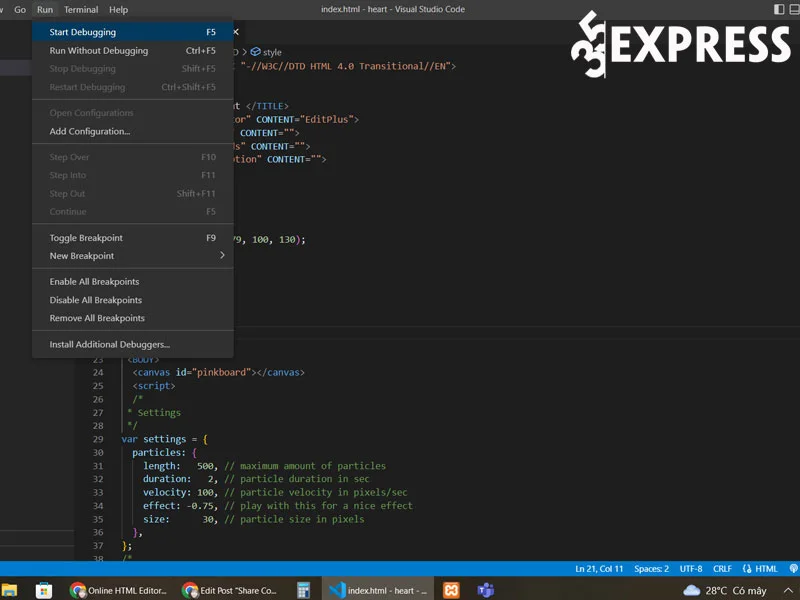Switch to Online HTML Editor Chrome window
The image size is (800, 600).
click(x=118, y=590)
